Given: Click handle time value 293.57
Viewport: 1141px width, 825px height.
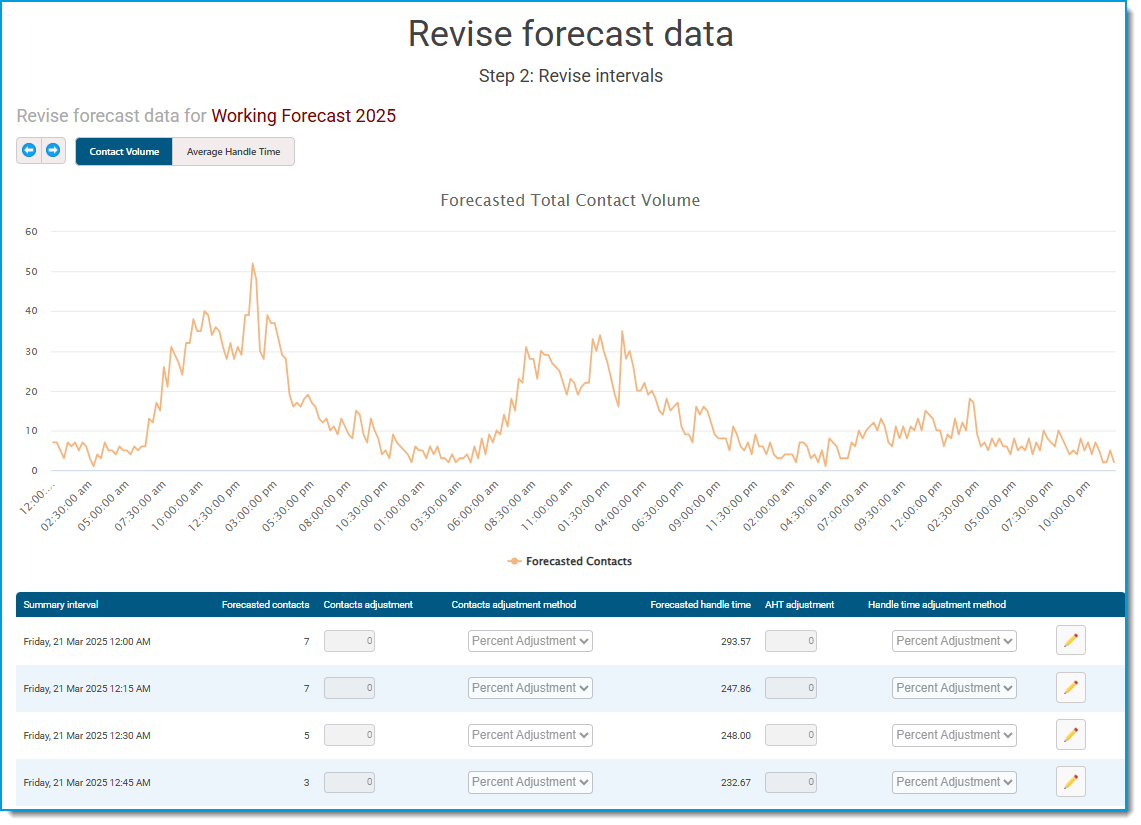Looking at the screenshot, I should tap(736, 642).
